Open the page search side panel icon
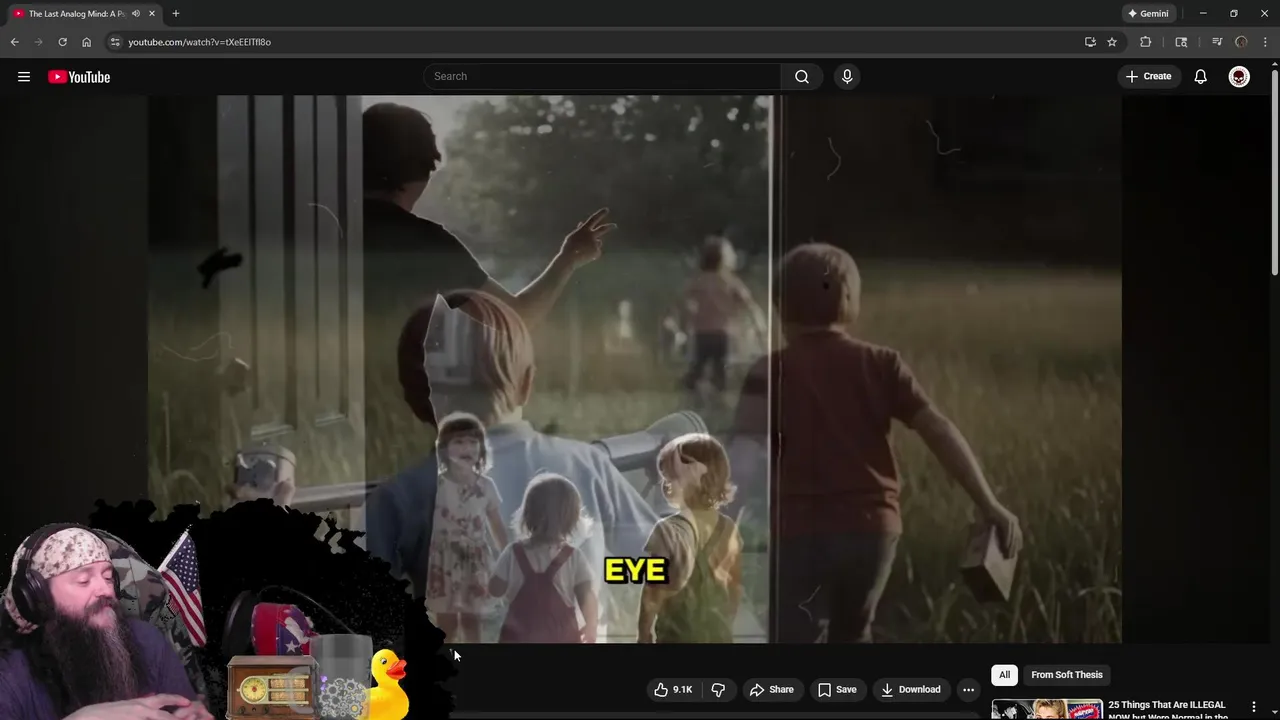 click(x=1181, y=42)
